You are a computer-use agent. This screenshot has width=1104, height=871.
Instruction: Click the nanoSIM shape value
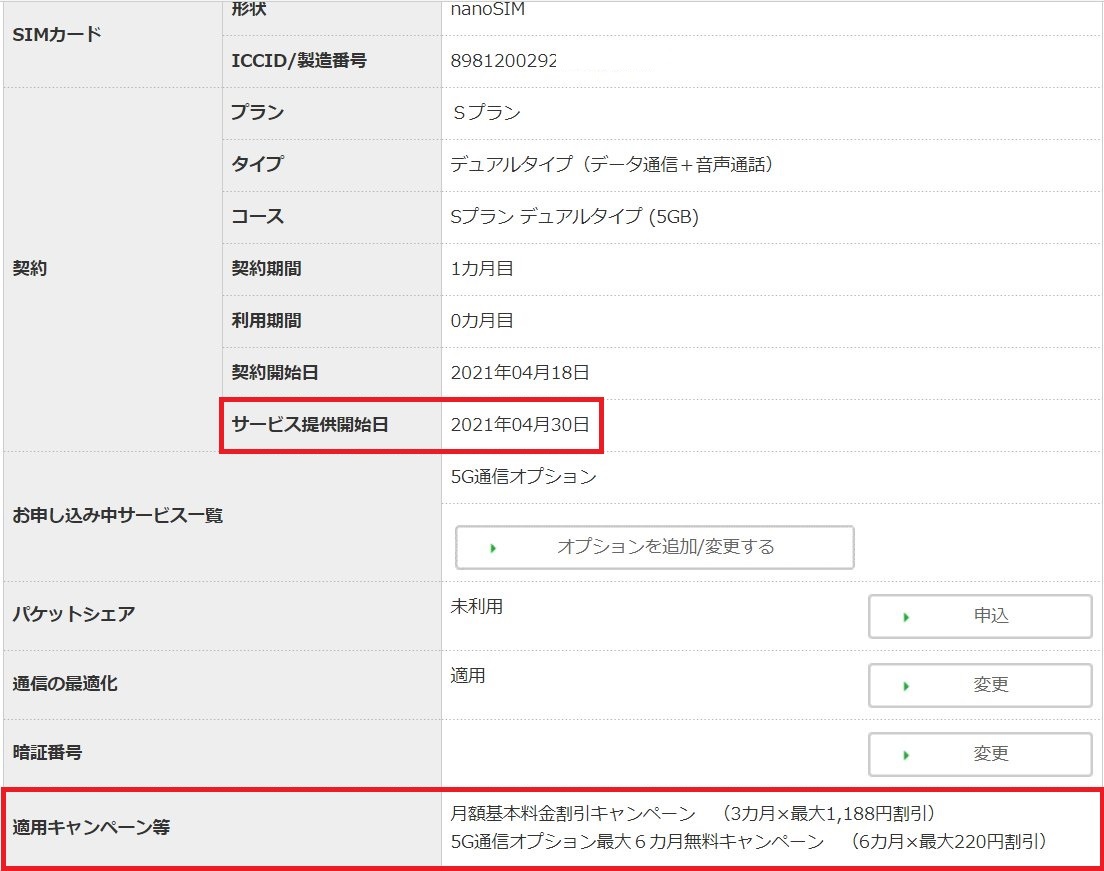(487, 10)
